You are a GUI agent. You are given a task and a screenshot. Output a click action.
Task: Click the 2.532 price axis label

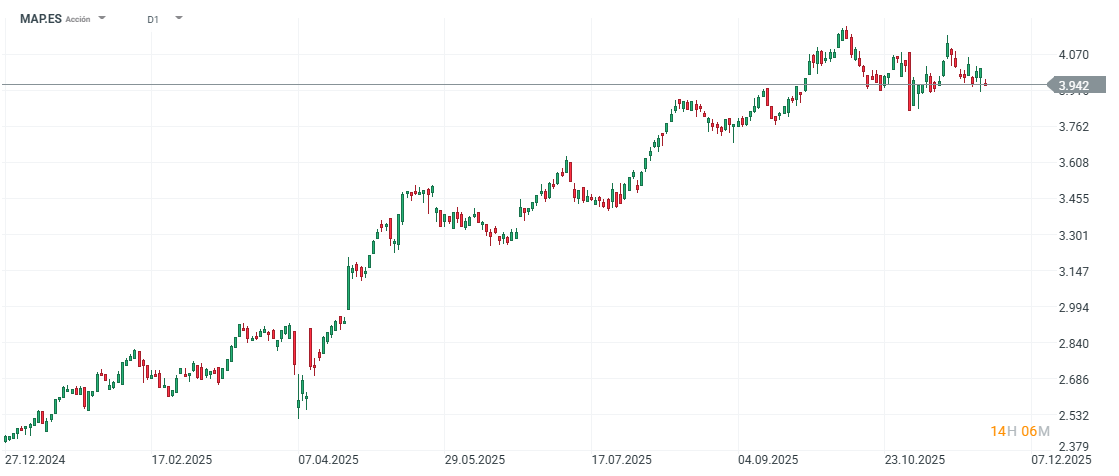pos(1073,416)
